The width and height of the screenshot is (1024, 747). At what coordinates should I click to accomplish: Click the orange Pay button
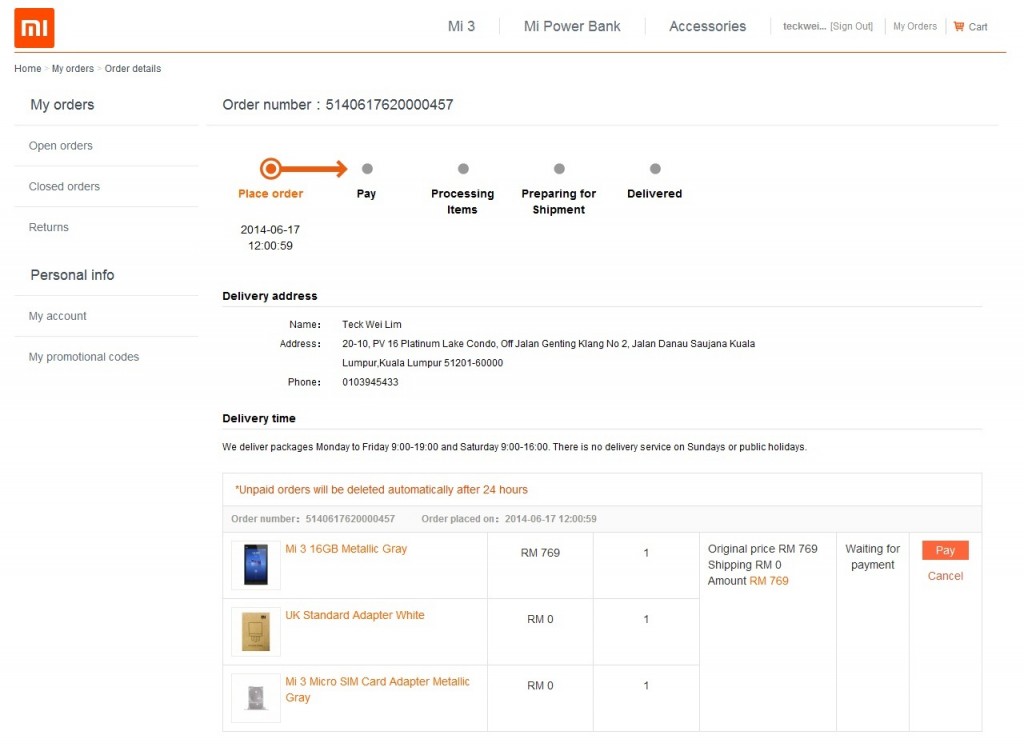(945, 550)
